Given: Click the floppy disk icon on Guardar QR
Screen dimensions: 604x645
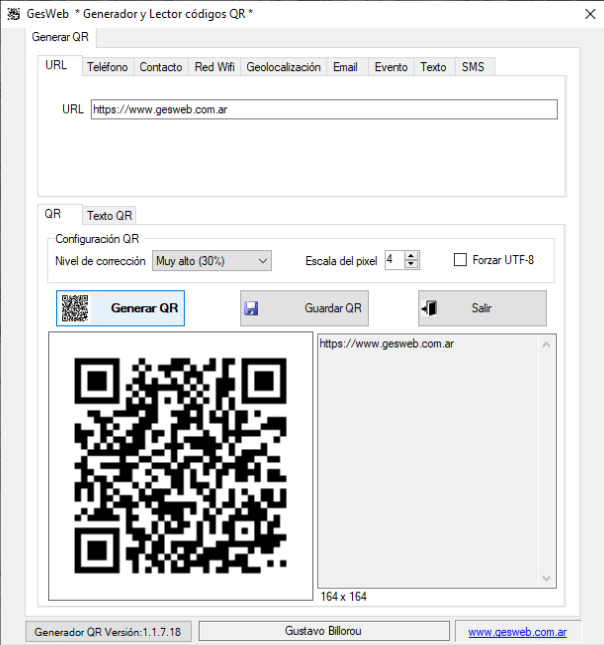Looking at the screenshot, I should tap(251, 308).
